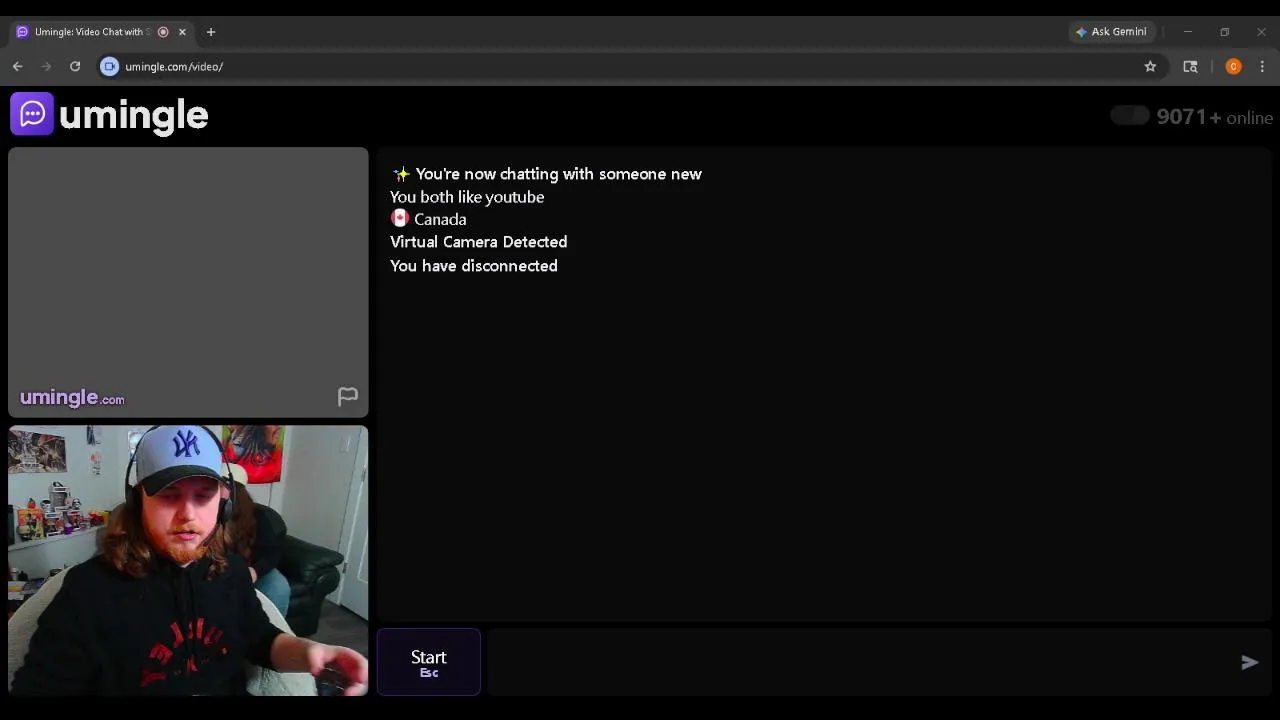Click the send message arrow icon
This screenshot has width=1280, height=720.
(x=1249, y=662)
